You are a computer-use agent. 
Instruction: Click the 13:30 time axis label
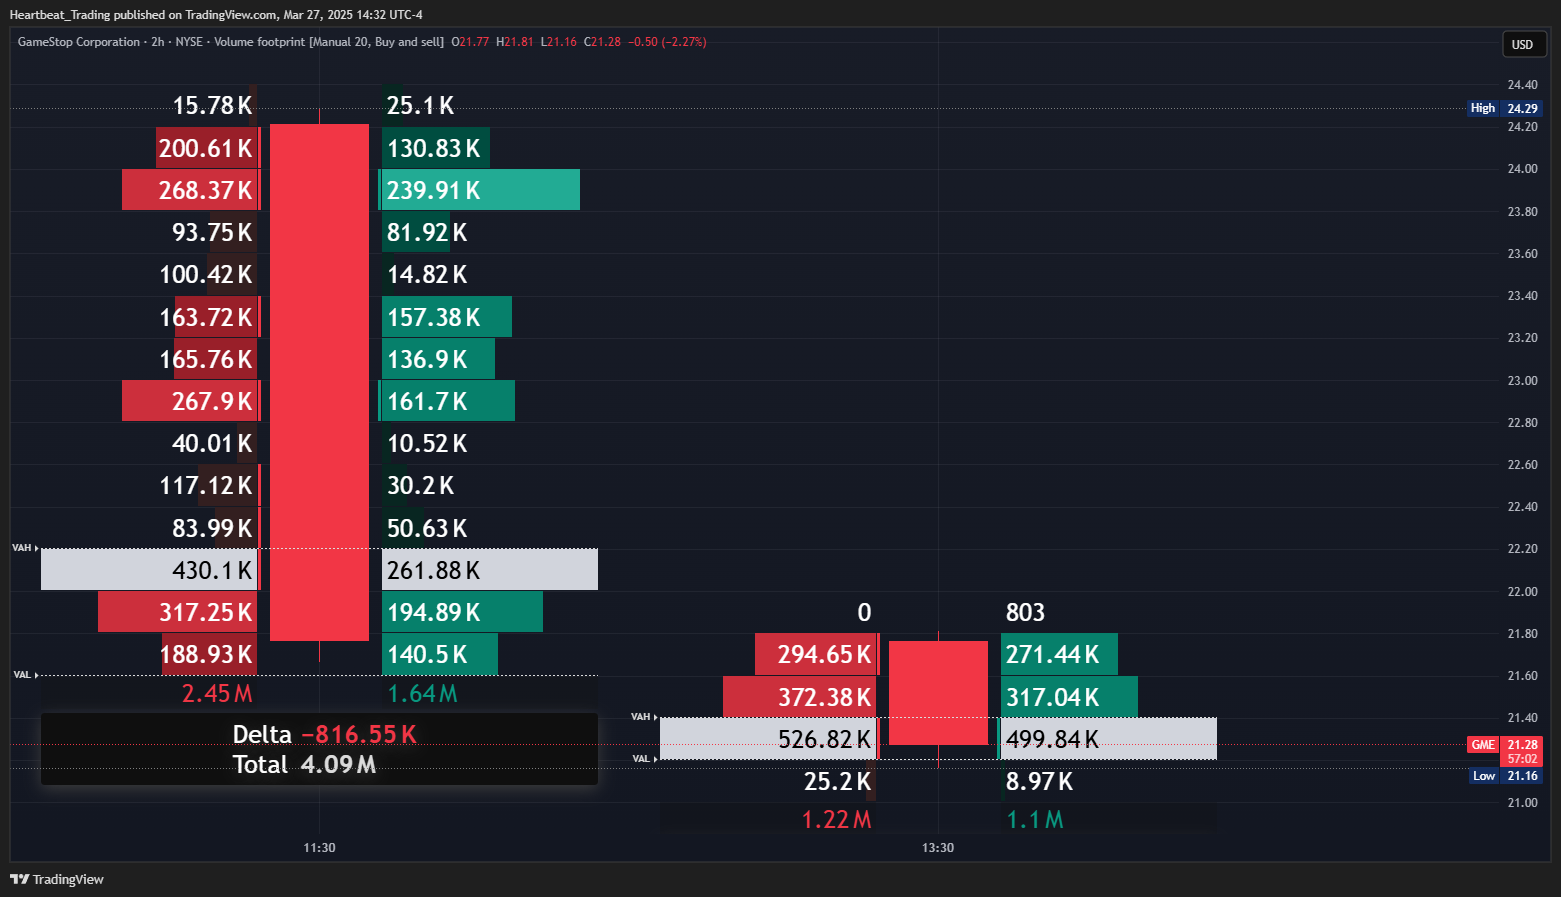(x=938, y=848)
